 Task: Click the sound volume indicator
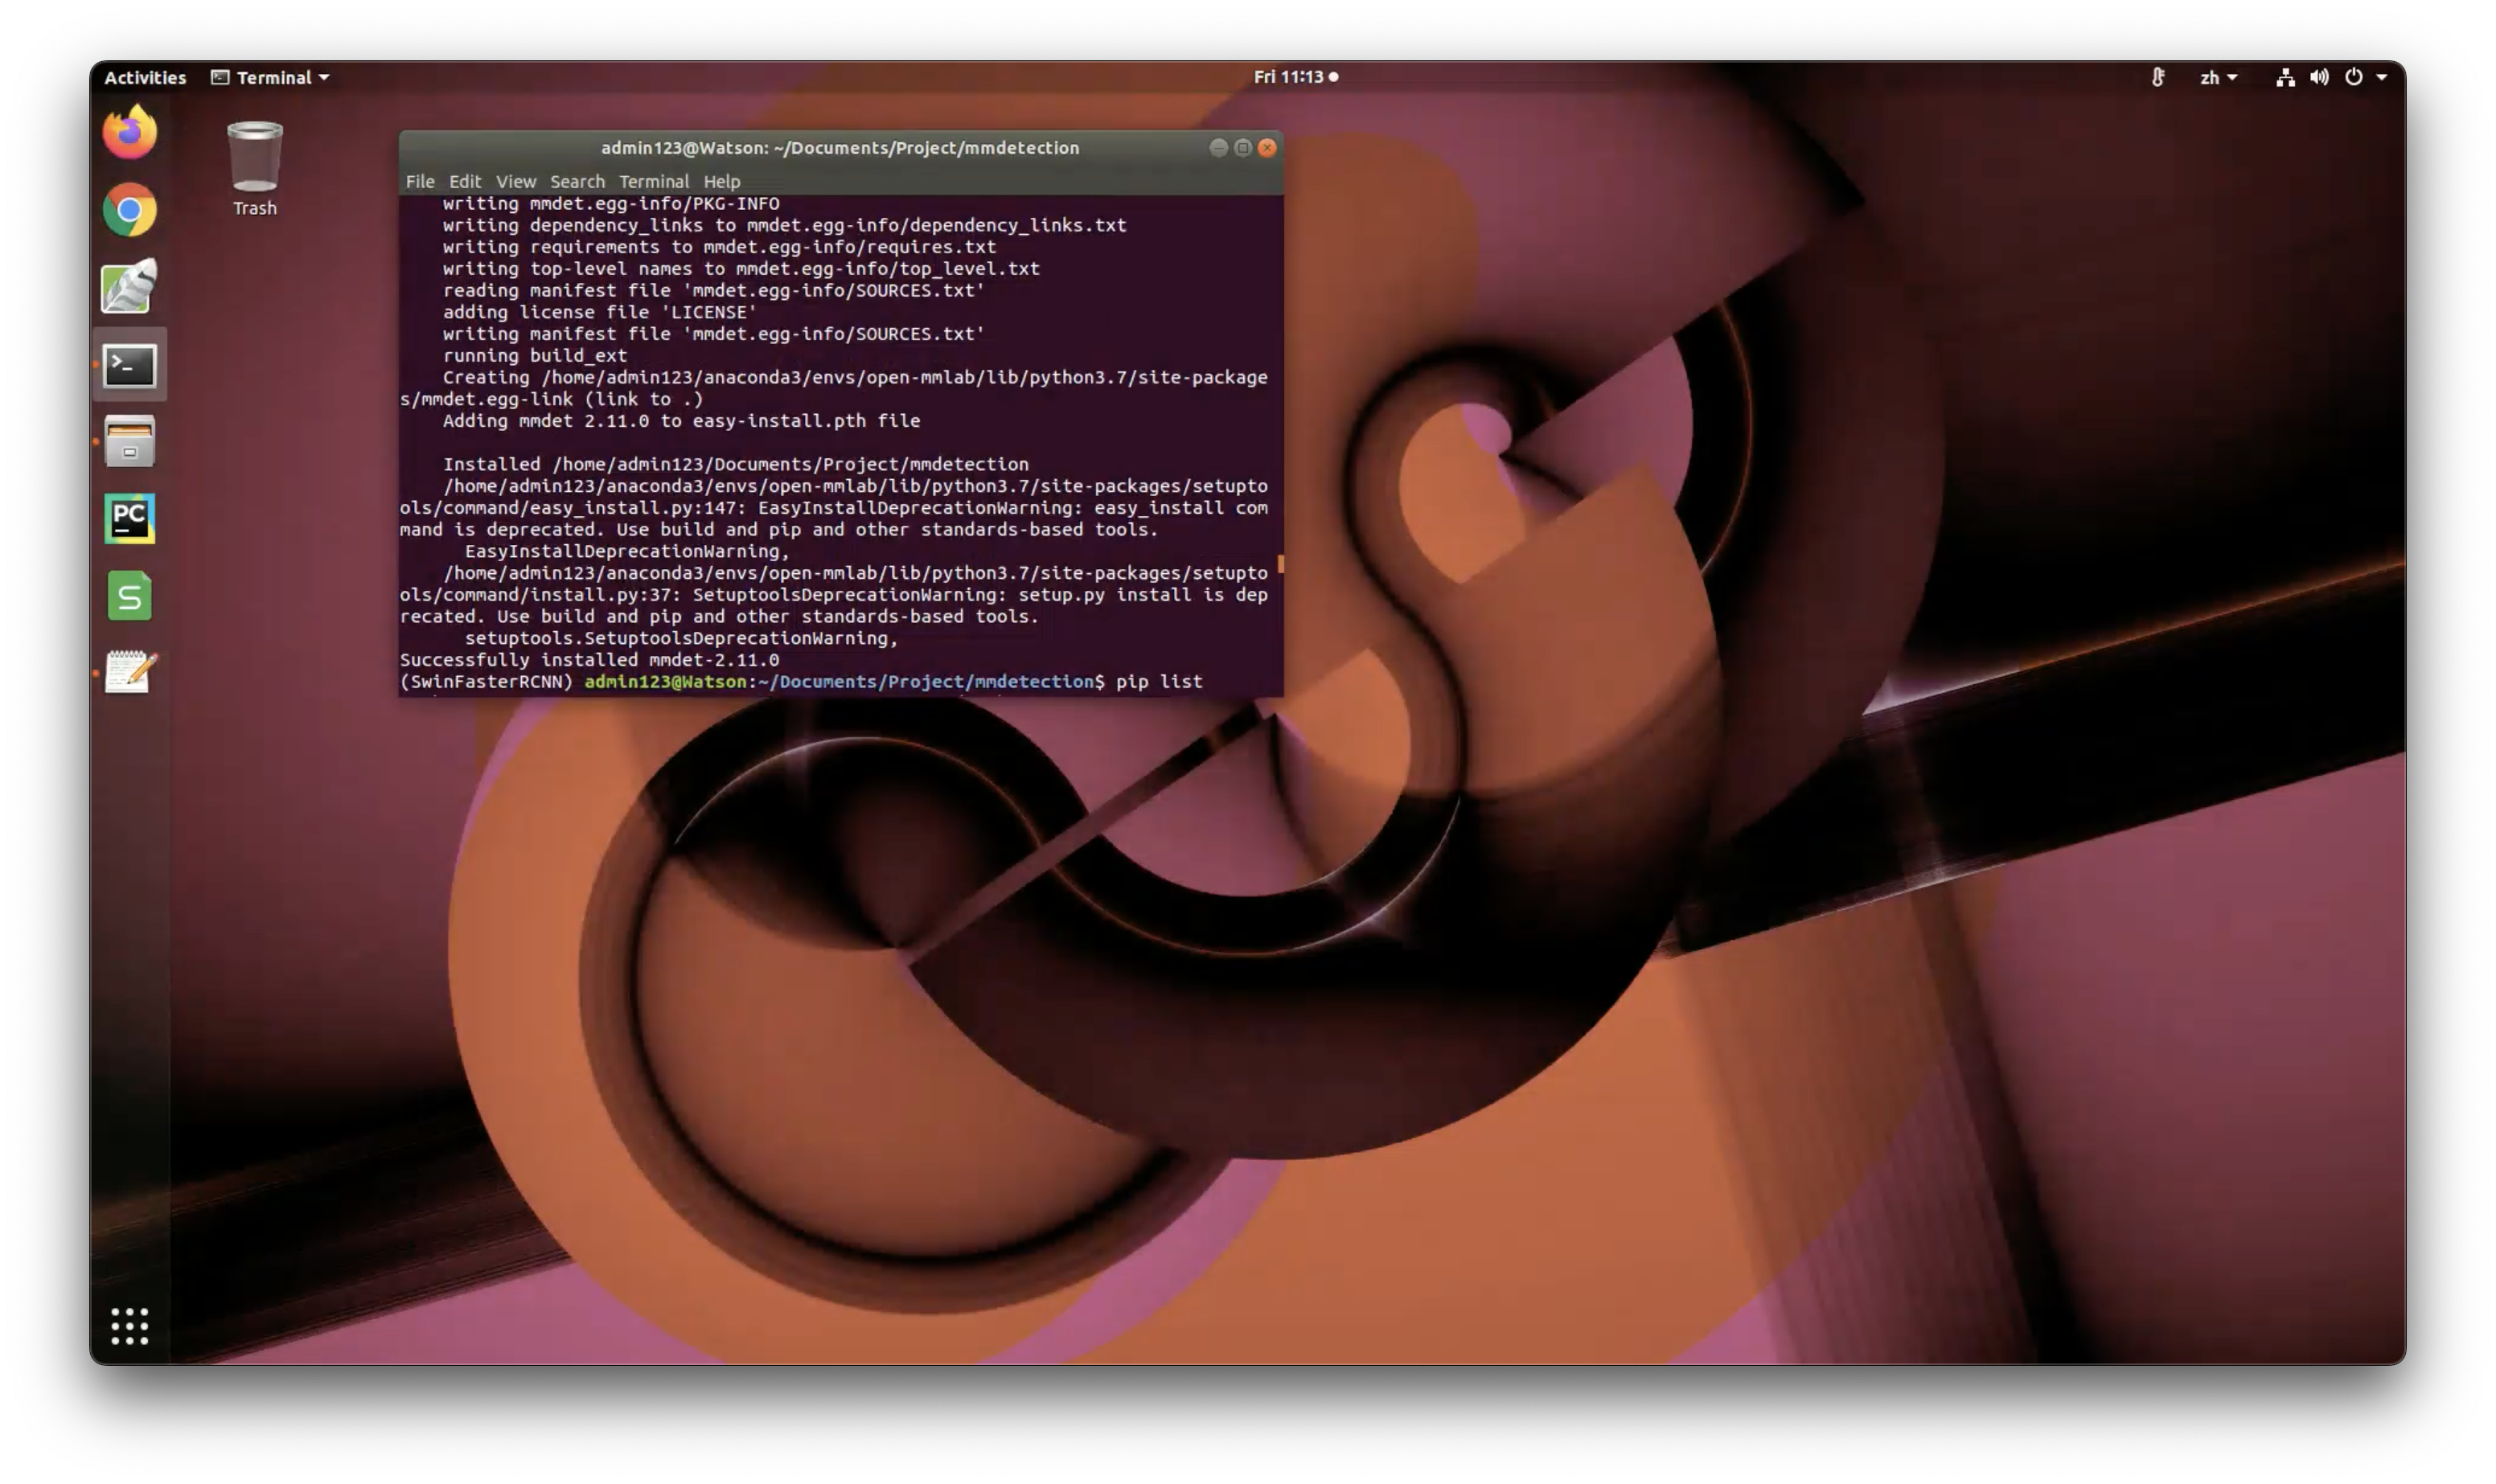click(2319, 77)
